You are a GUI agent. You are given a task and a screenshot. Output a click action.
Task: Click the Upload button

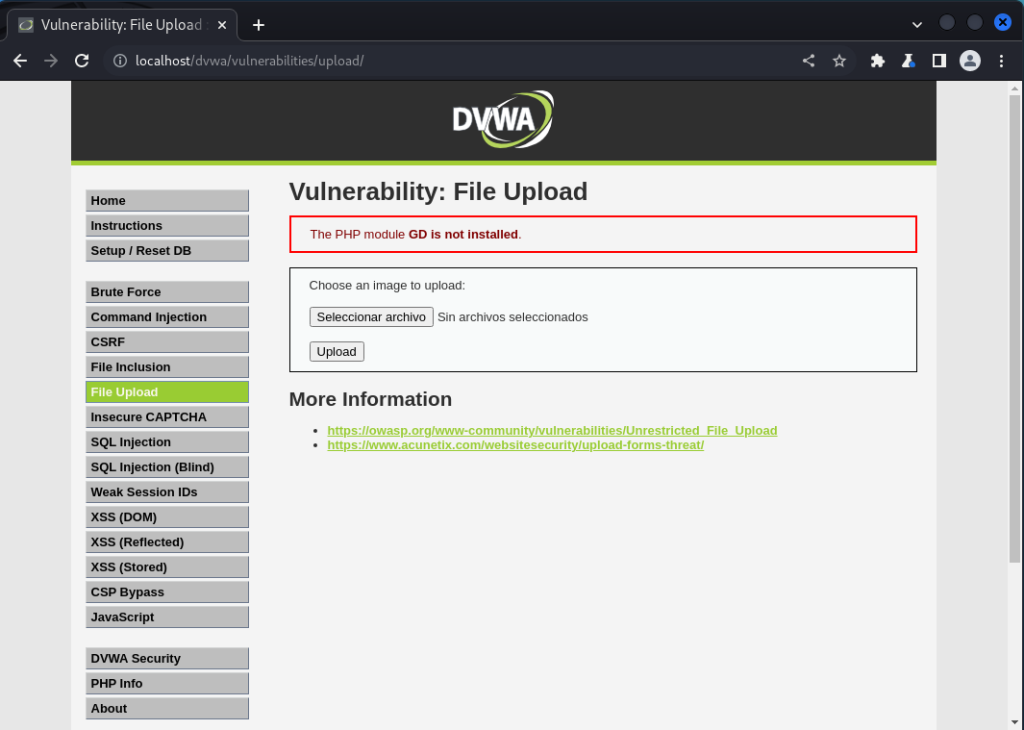(x=336, y=351)
